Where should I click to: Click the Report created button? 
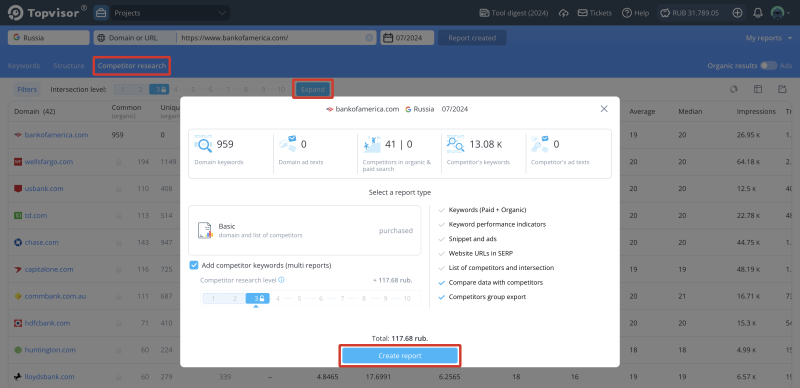[x=472, y=38]
